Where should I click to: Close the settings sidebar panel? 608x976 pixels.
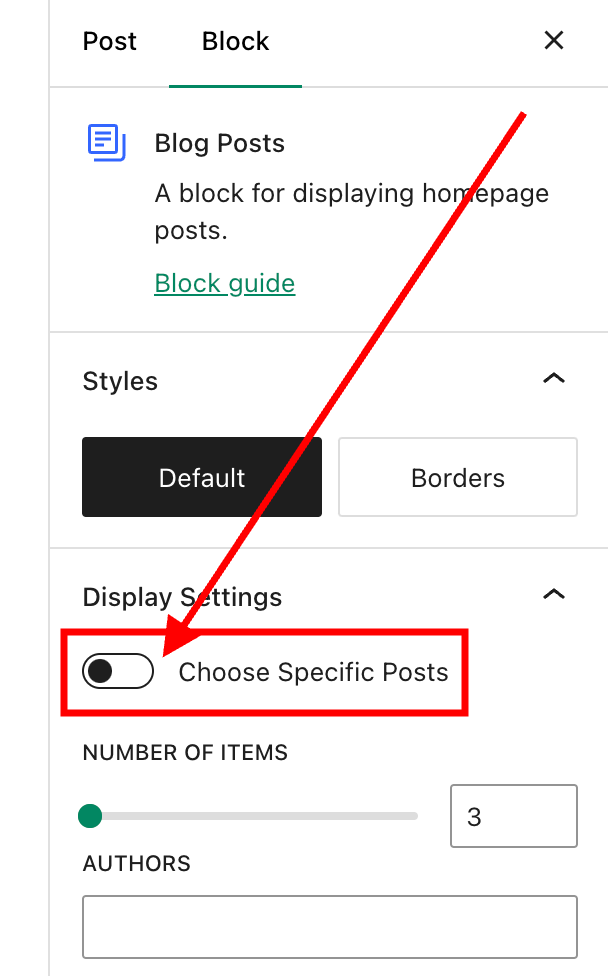[x=553, y=41]
